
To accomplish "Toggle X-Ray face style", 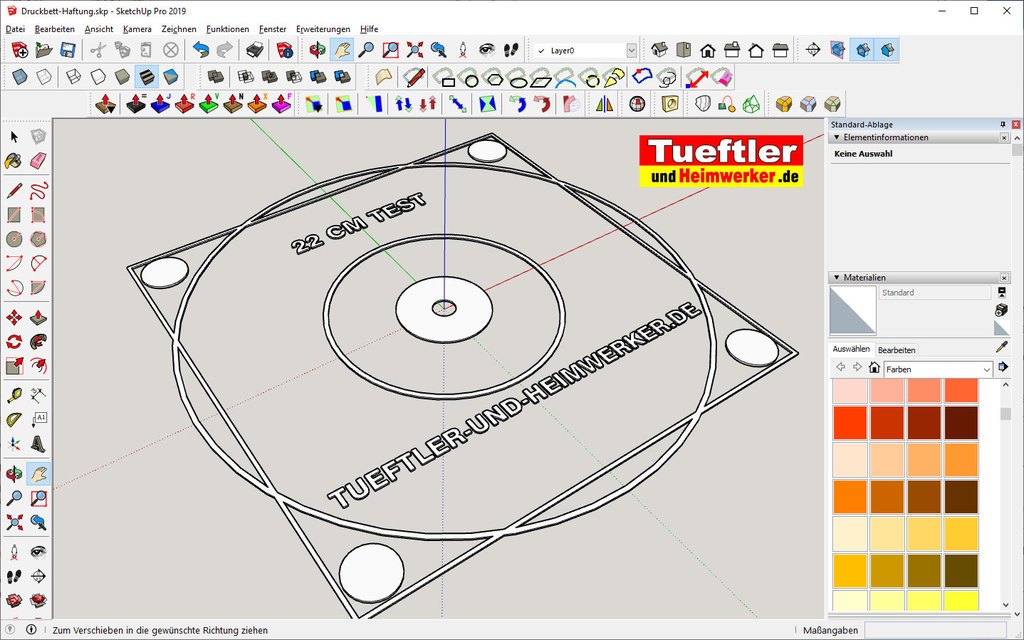I will coord(20,77).
